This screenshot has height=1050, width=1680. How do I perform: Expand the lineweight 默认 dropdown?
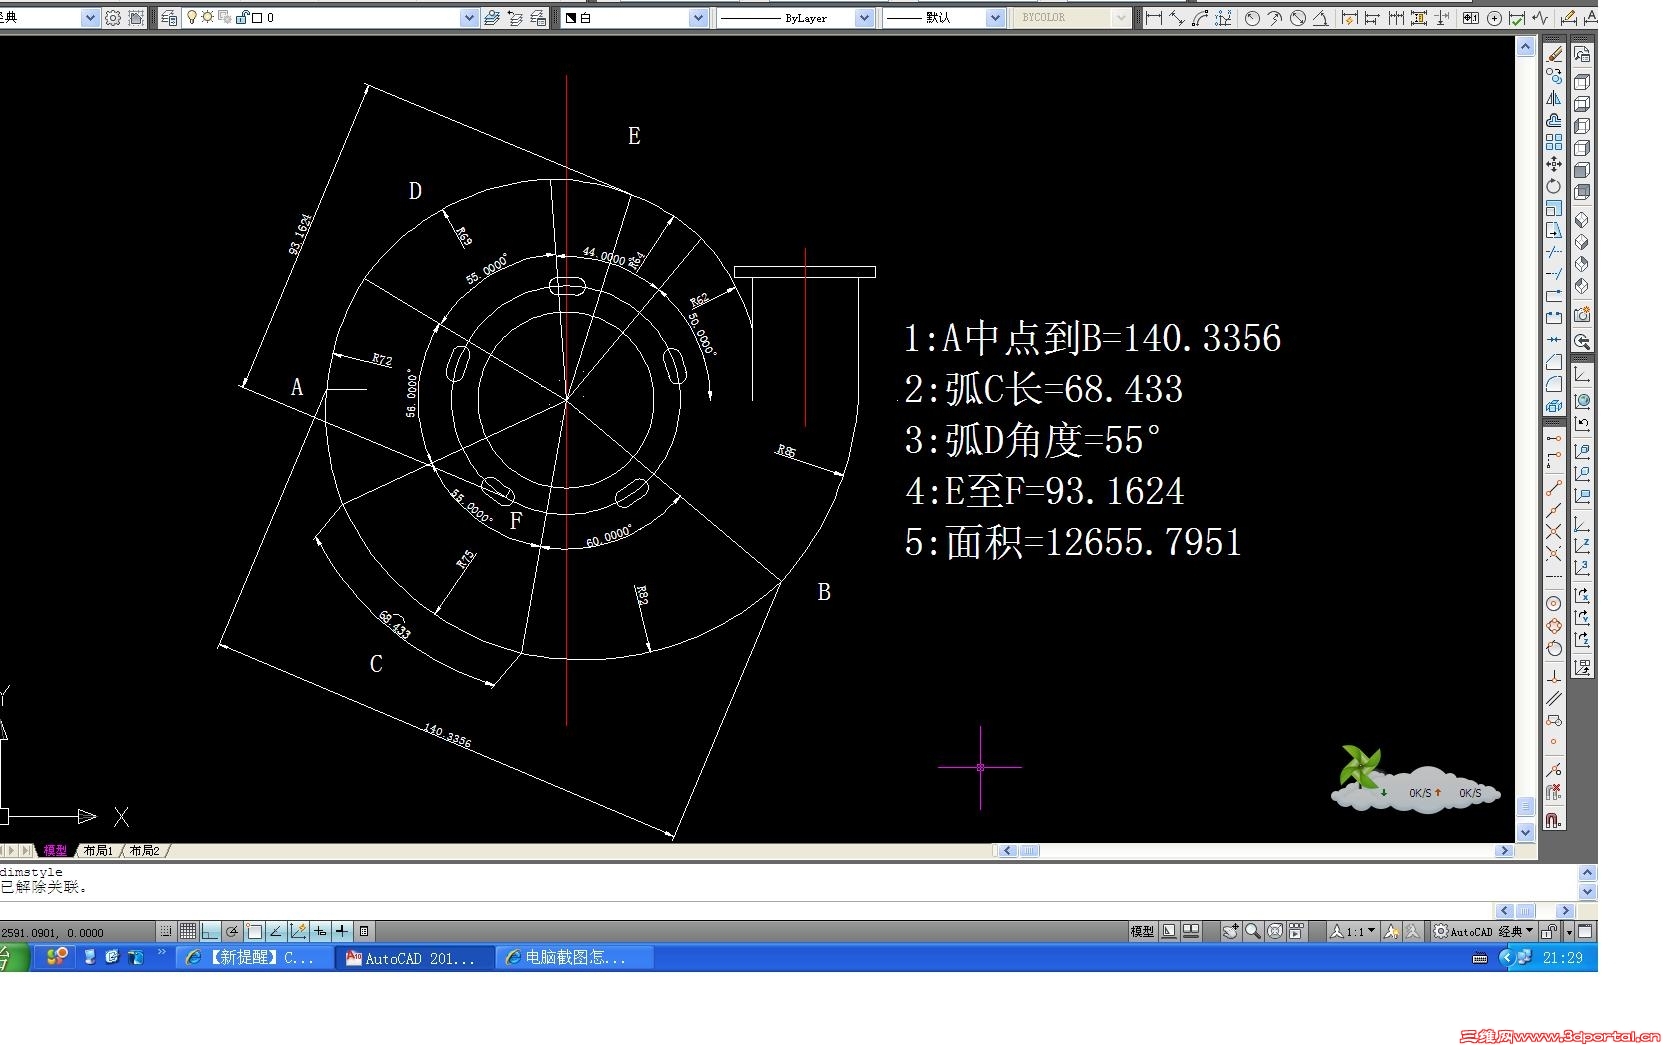[x=994, y=18]
